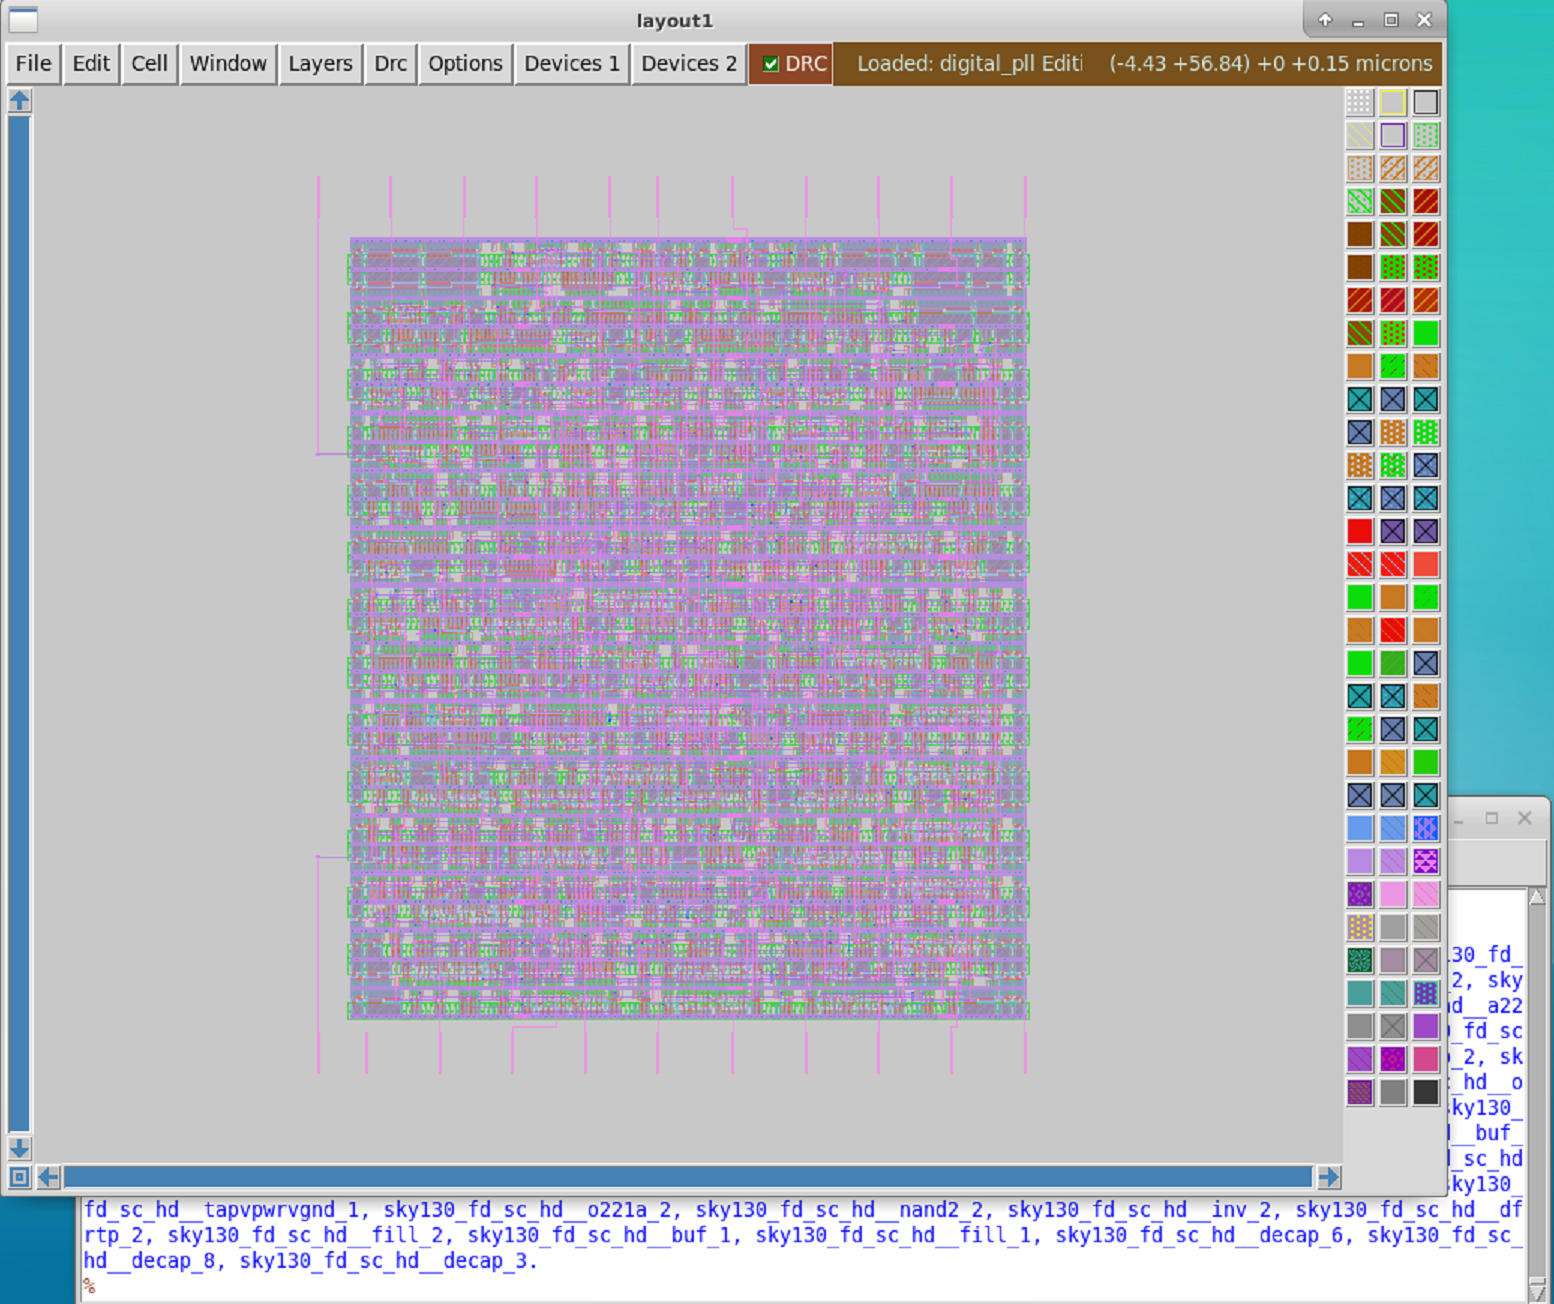Select the blue diagonal-striped layer icon
Image resolution: width=1554 pixels, height=1304 pixels.
pyautogui.click(x=1393, y=828)
